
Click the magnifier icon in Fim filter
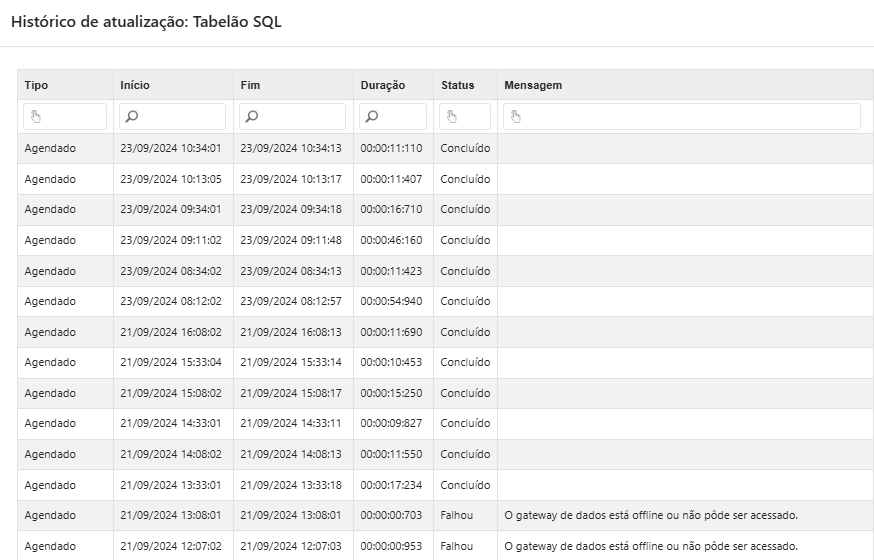click(252, 117)
